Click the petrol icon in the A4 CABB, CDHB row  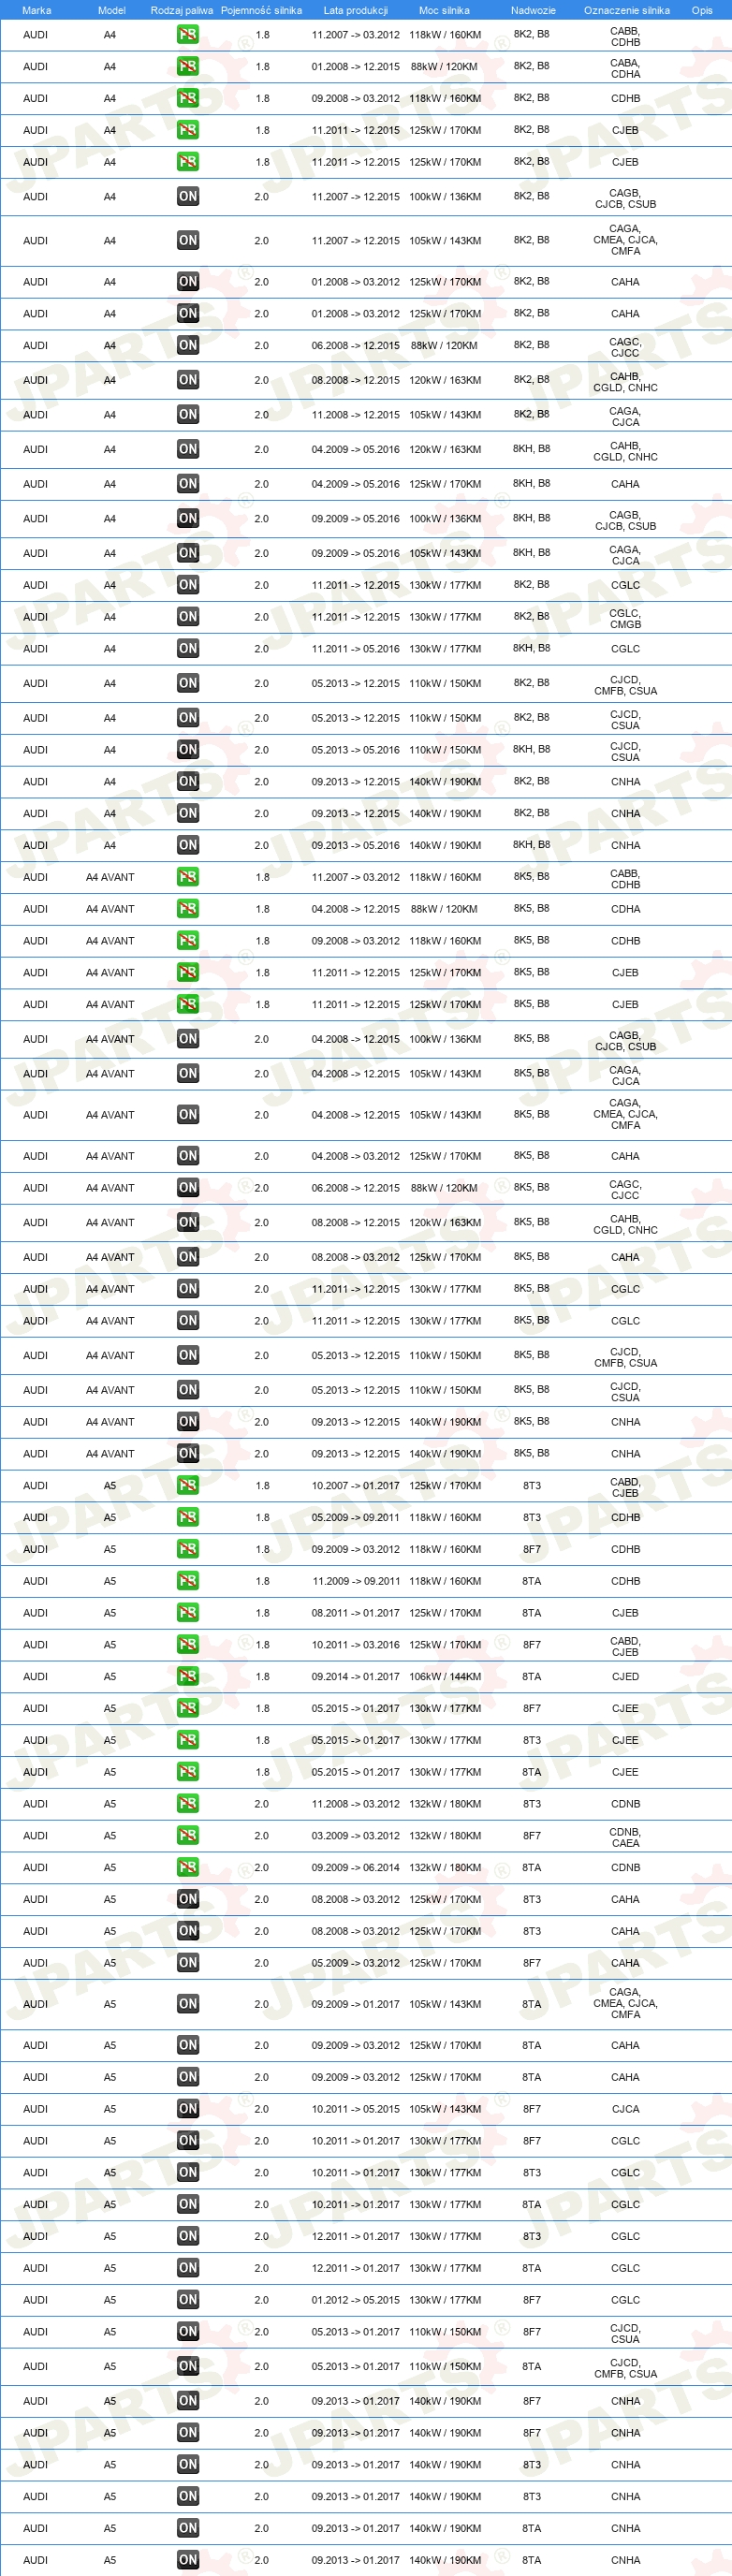click(188, 35)
